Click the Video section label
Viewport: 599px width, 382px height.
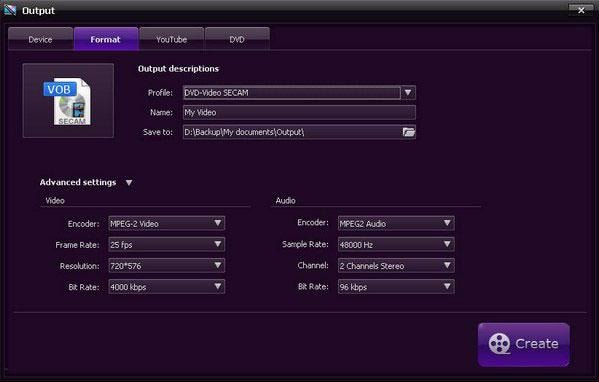point(55,201)
